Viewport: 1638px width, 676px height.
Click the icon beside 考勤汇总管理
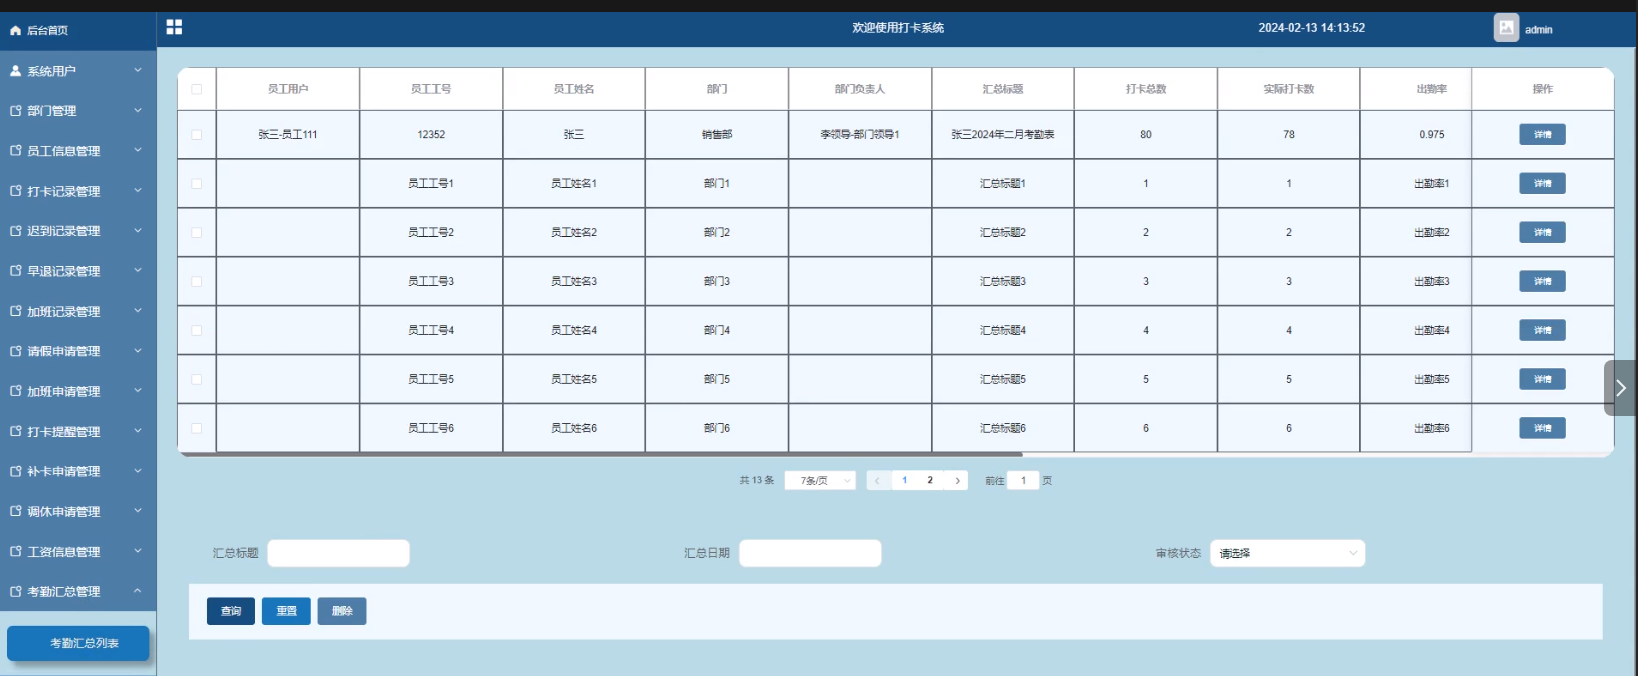[x=15, y=591]
